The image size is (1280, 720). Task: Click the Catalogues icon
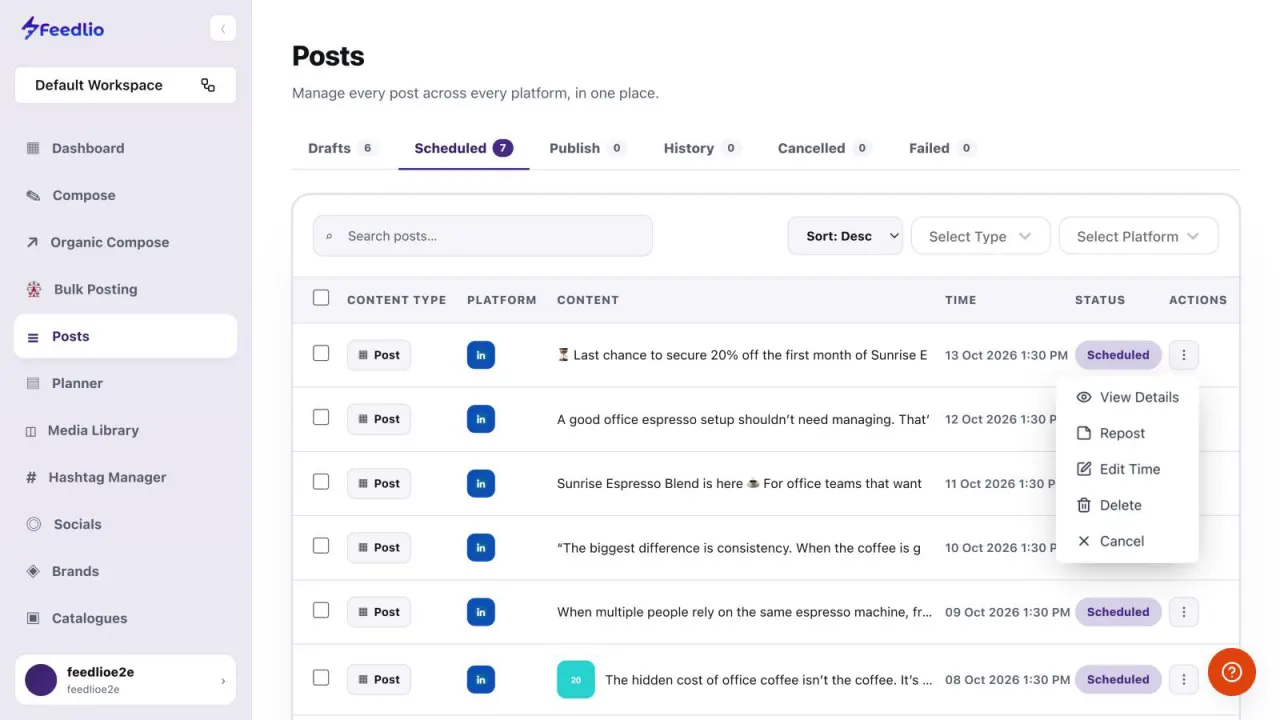tap(33, 618)
